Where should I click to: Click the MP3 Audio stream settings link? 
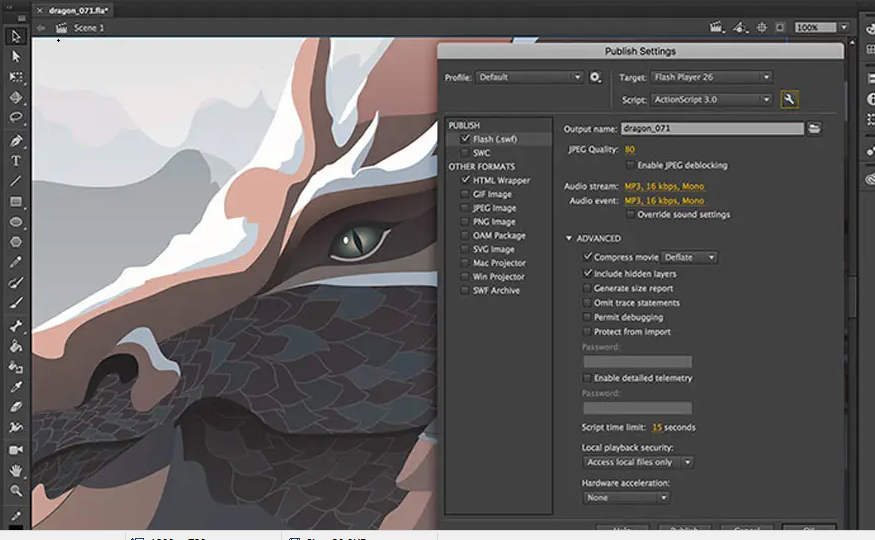(x=666, y=186)
